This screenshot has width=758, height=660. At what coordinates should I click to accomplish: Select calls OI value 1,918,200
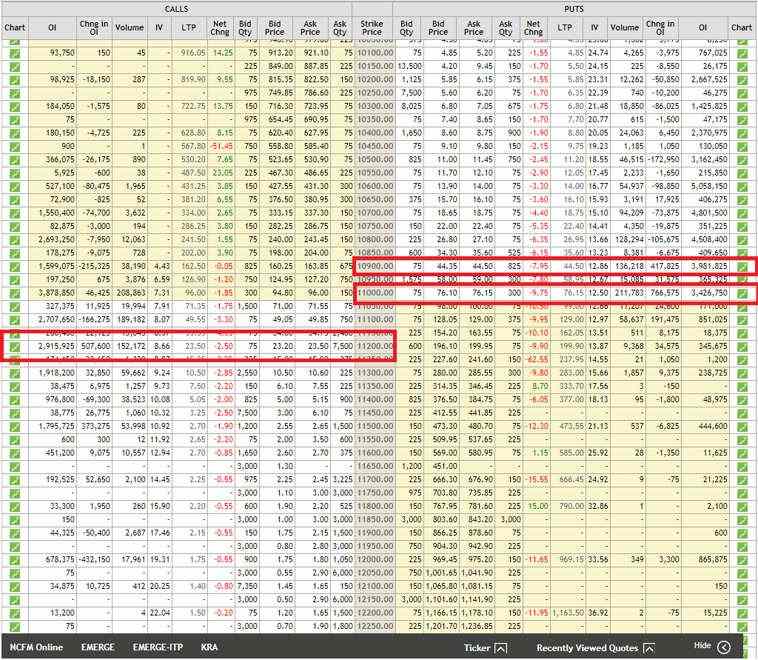pos(56,373)
